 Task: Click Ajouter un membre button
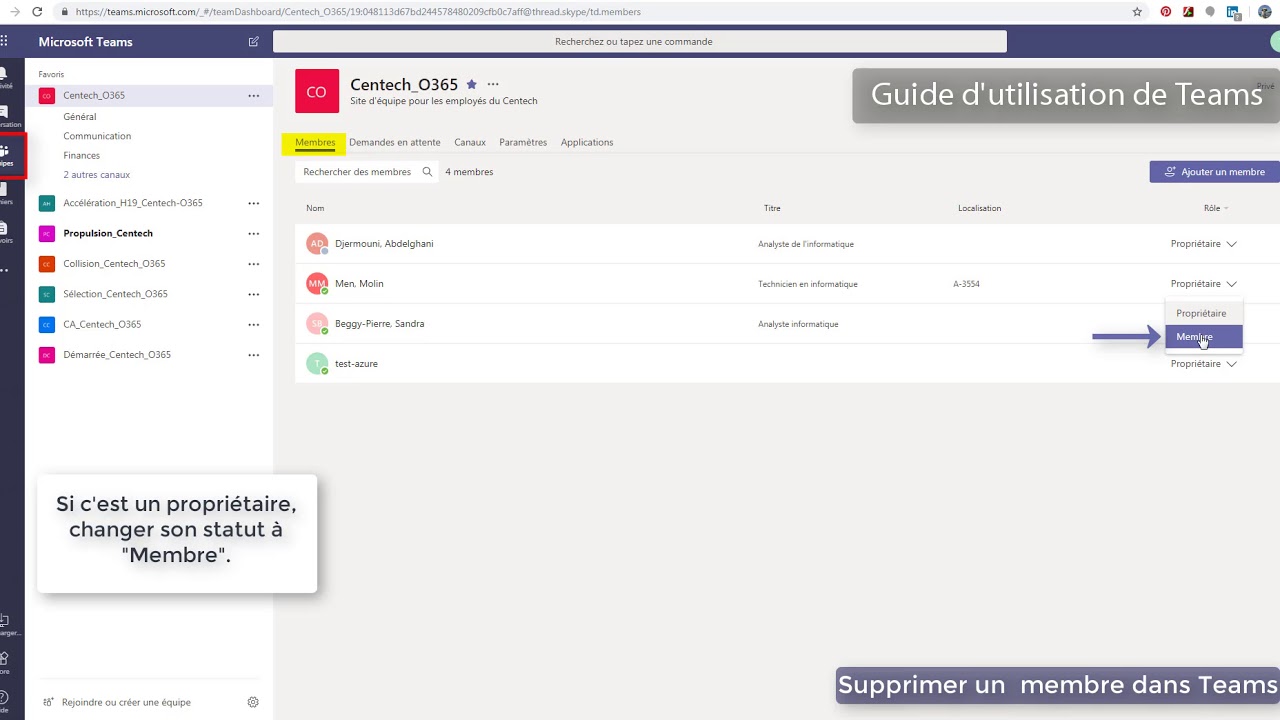[x=1215, y=172]
